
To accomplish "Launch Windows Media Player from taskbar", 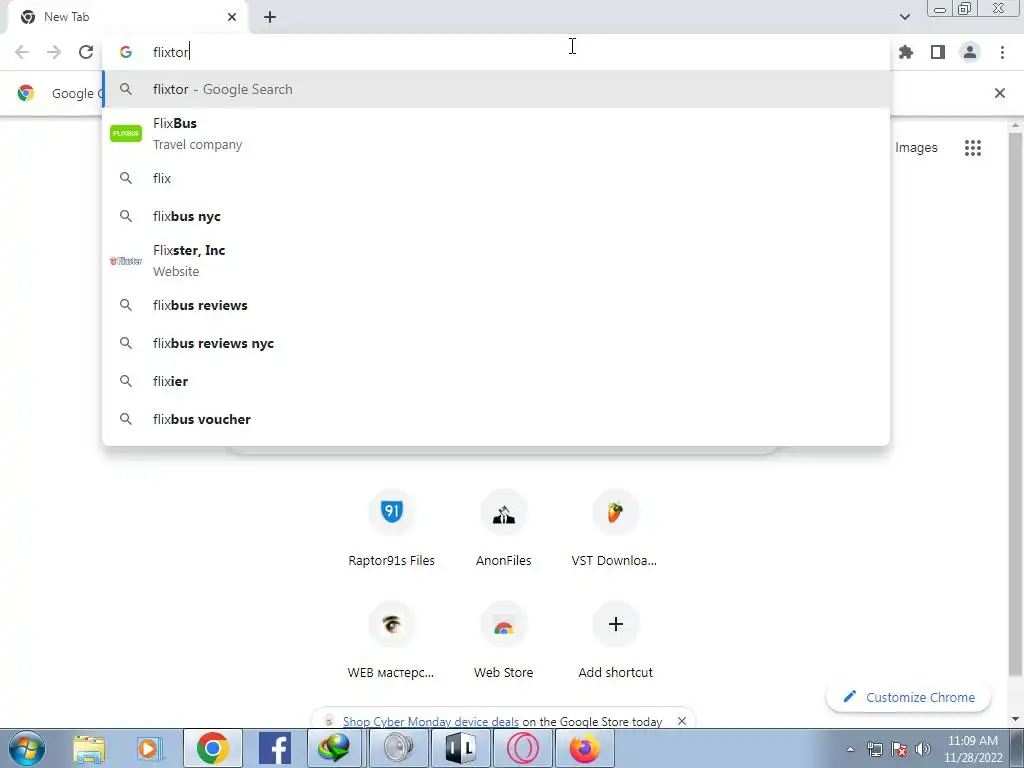I will [x=150, y=748].
